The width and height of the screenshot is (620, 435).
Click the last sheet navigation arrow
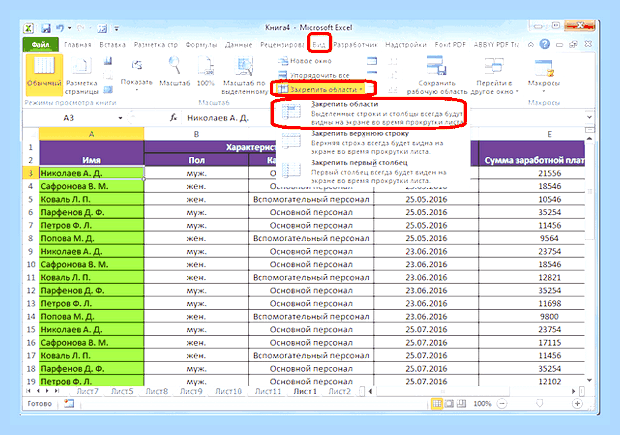coord(57,391)
